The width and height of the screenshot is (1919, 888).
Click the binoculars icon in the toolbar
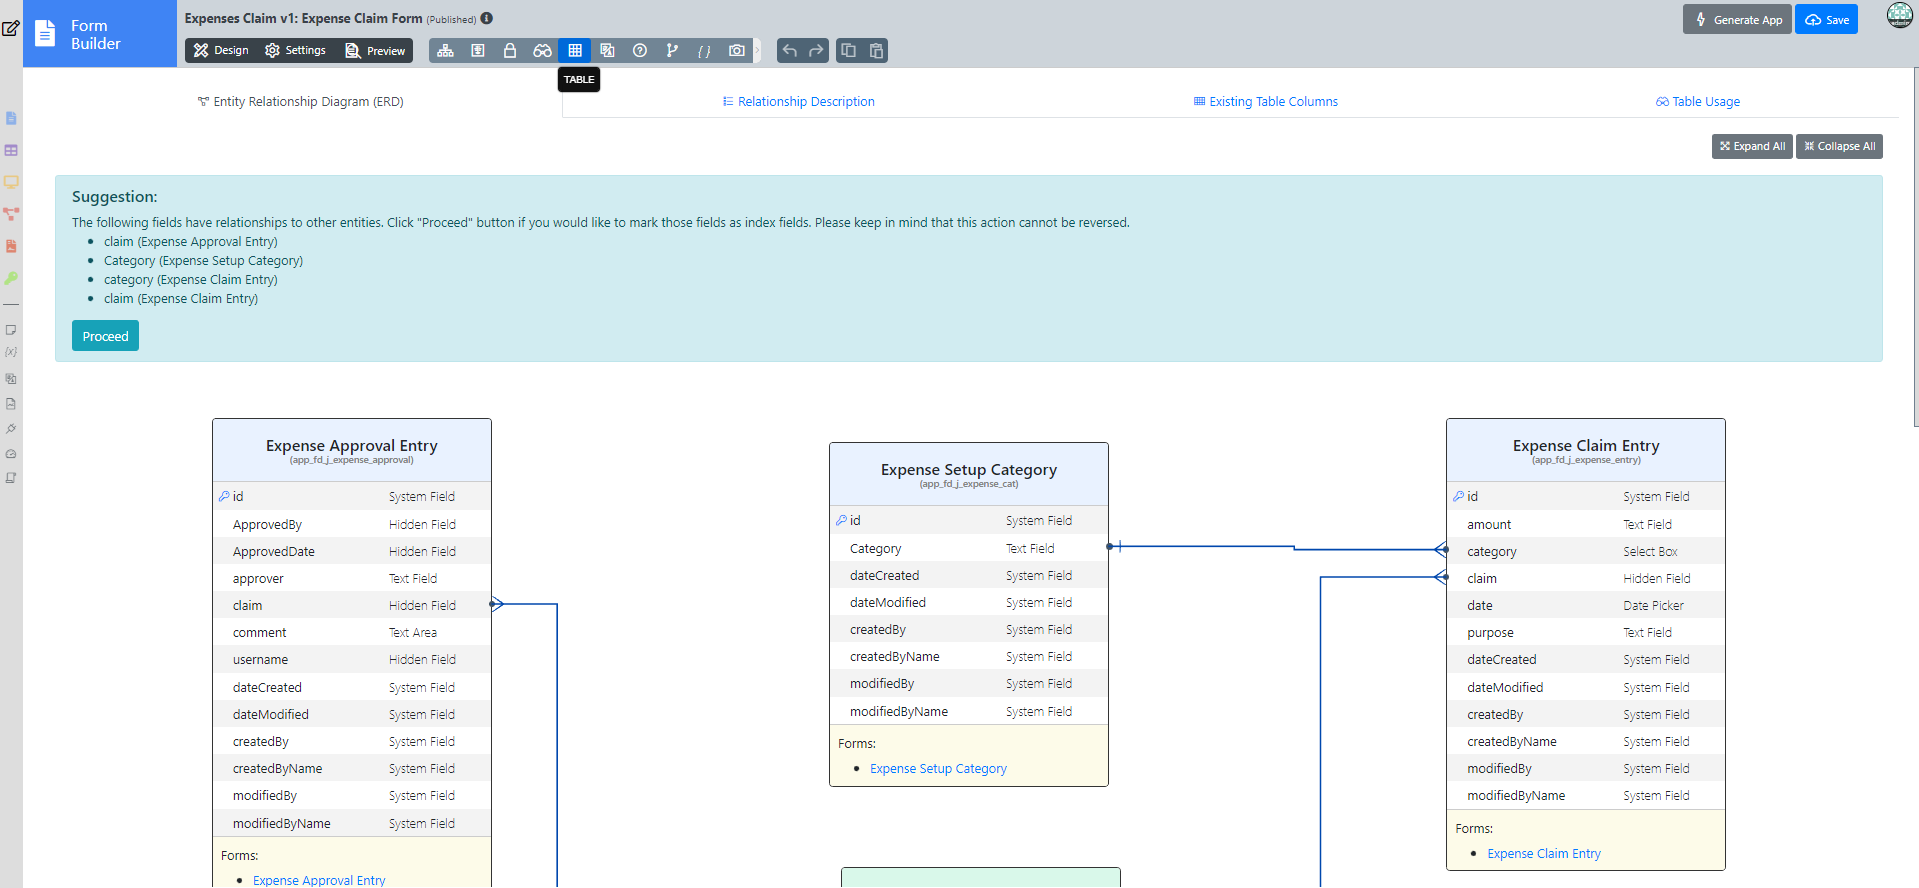542,51
